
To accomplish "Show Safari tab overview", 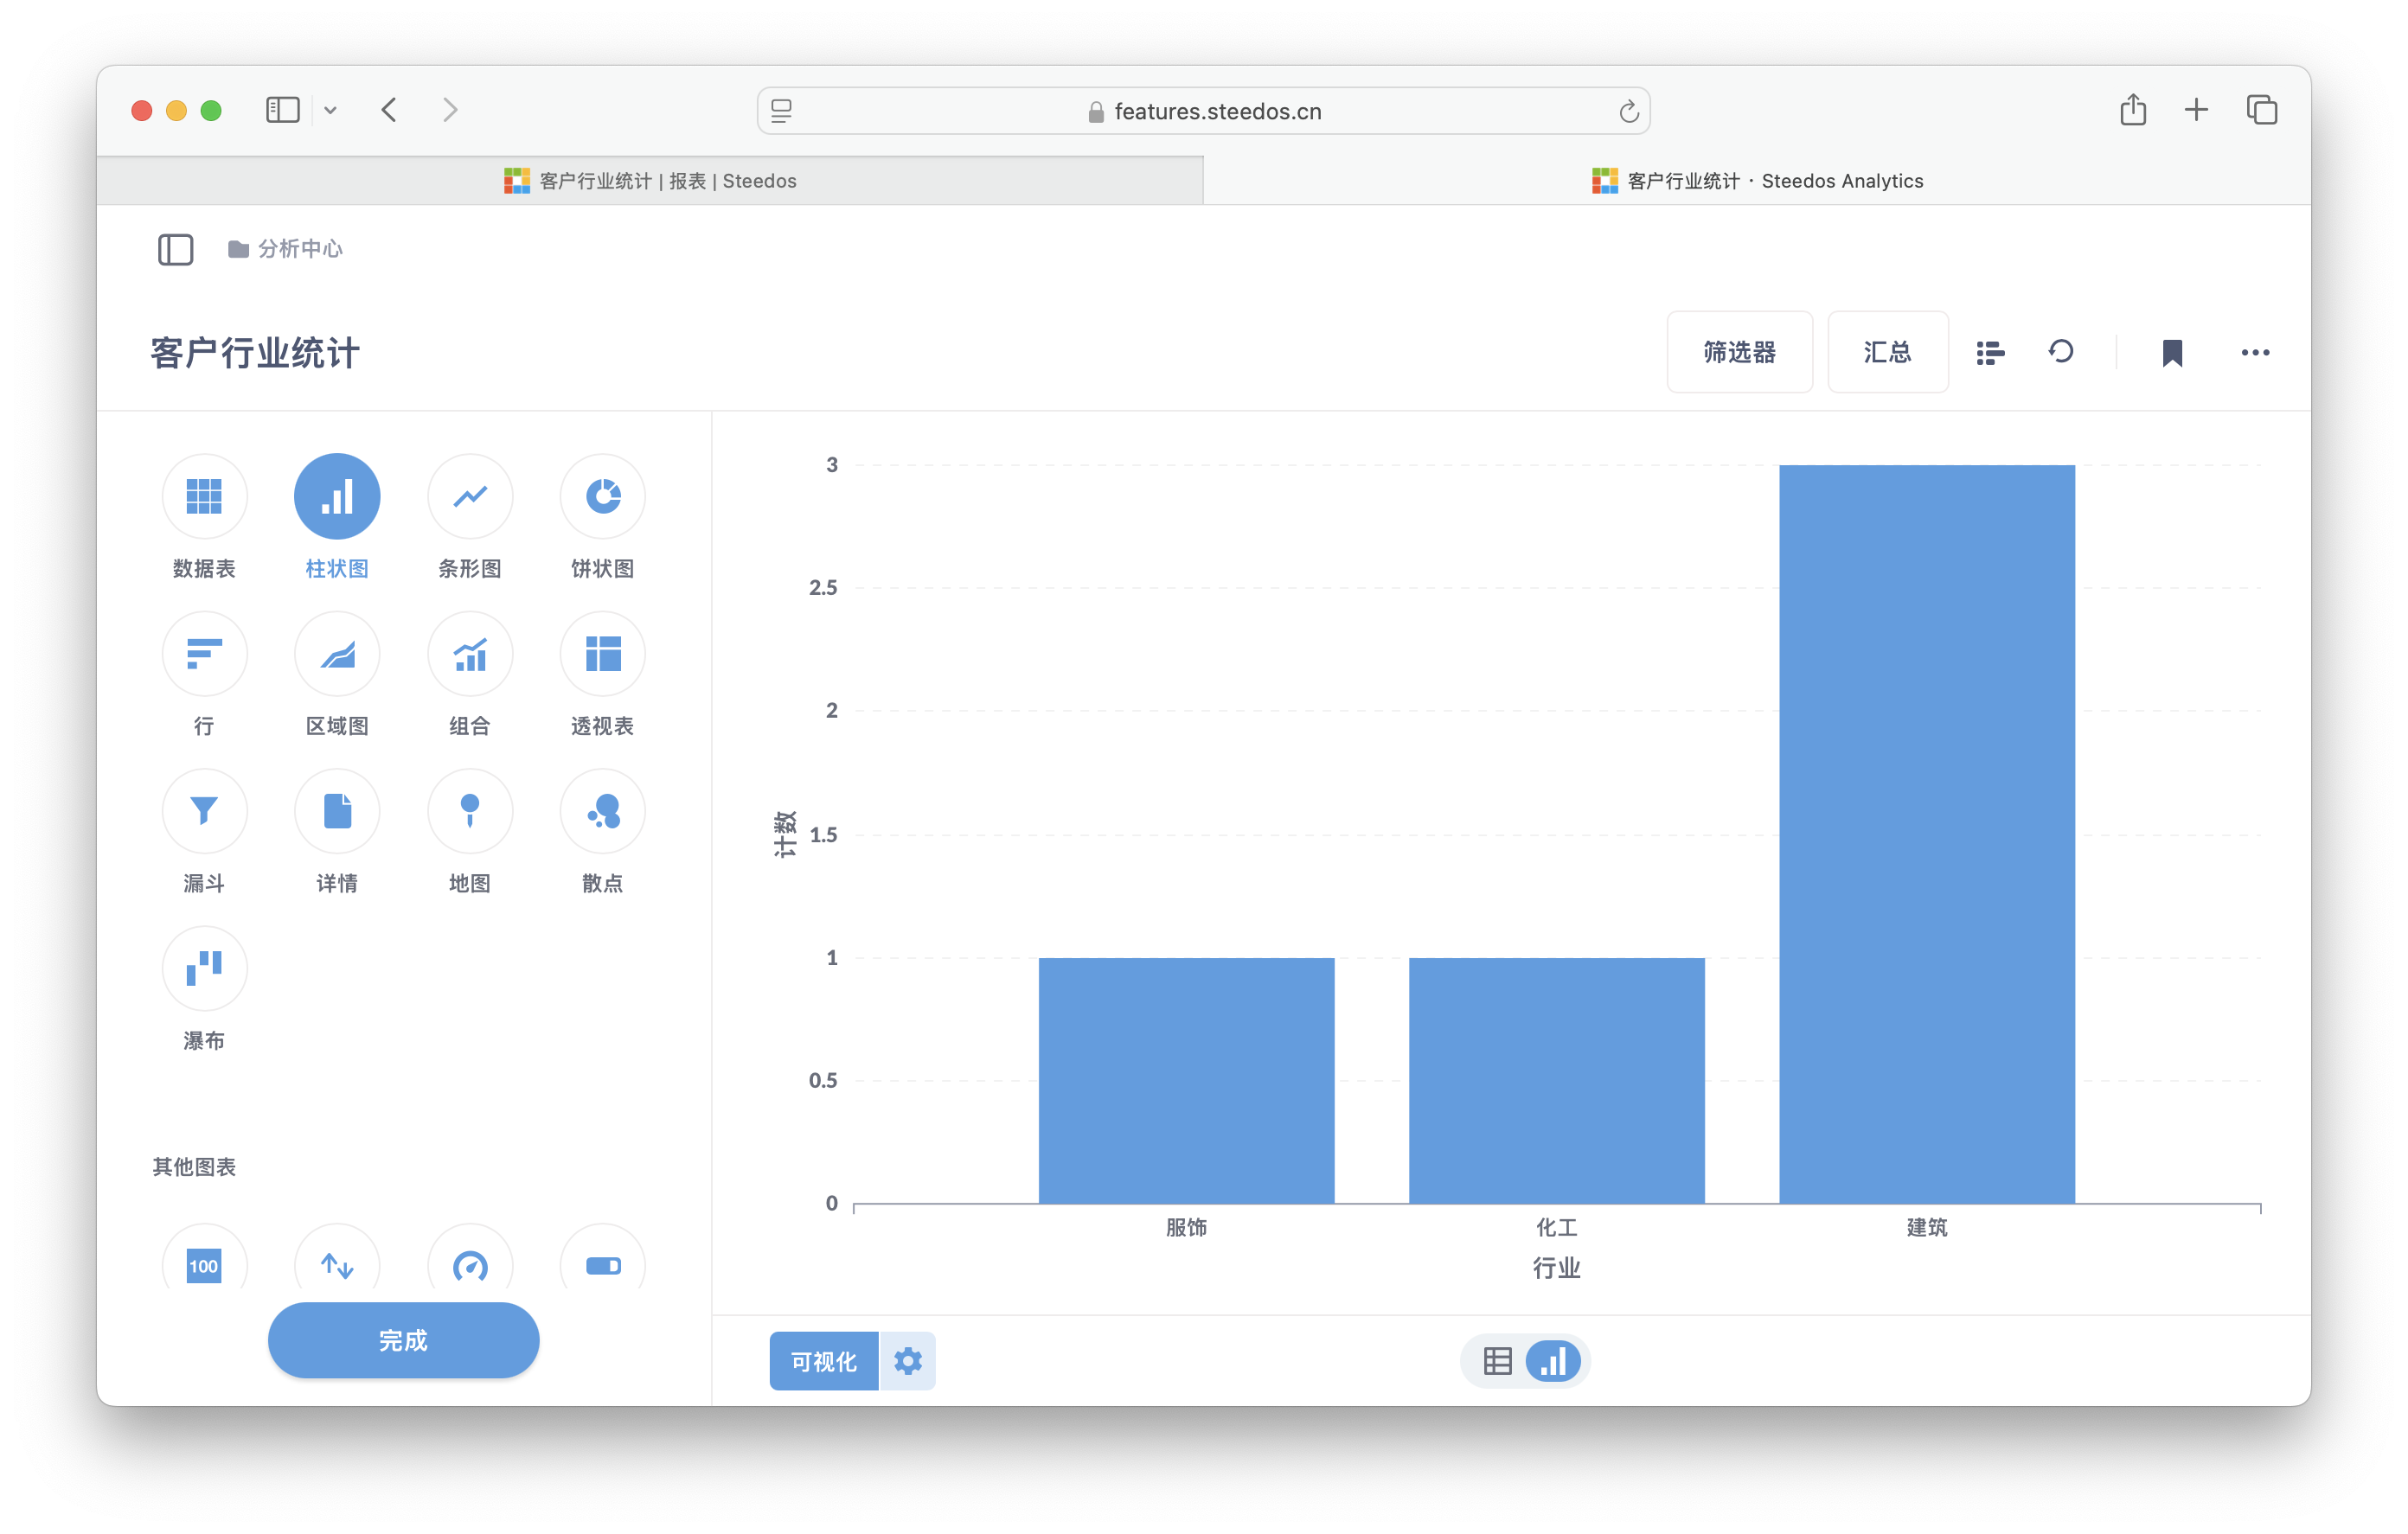I will [x=2262, y=109].
